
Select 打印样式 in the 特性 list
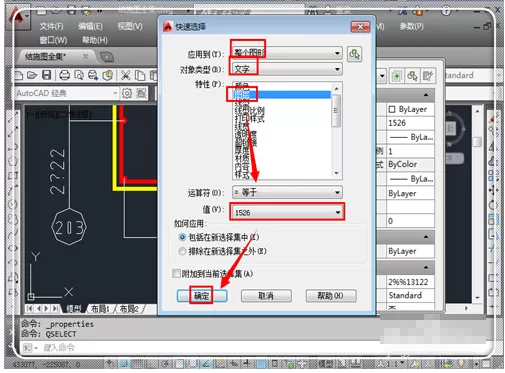(249, 118)
